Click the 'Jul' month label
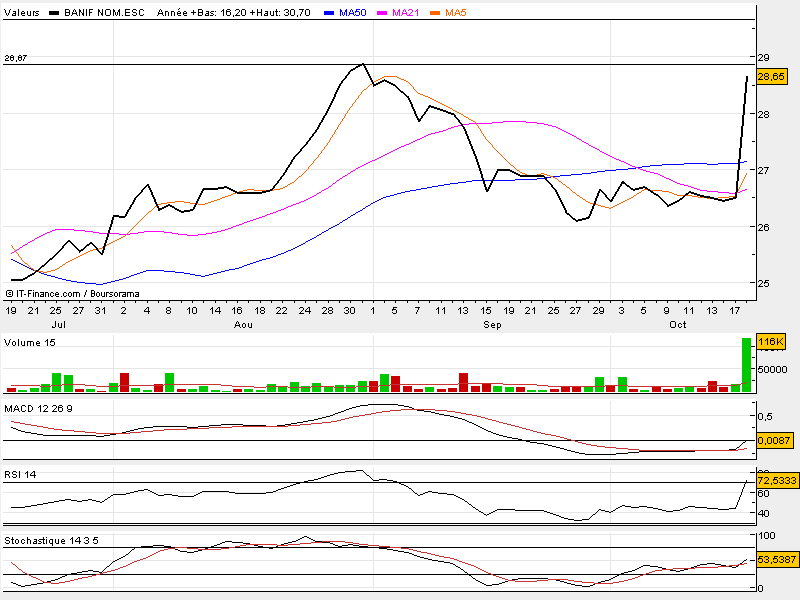Image resolution: width=800 pixels, height=600 pixels. click(x=59, y=325)
